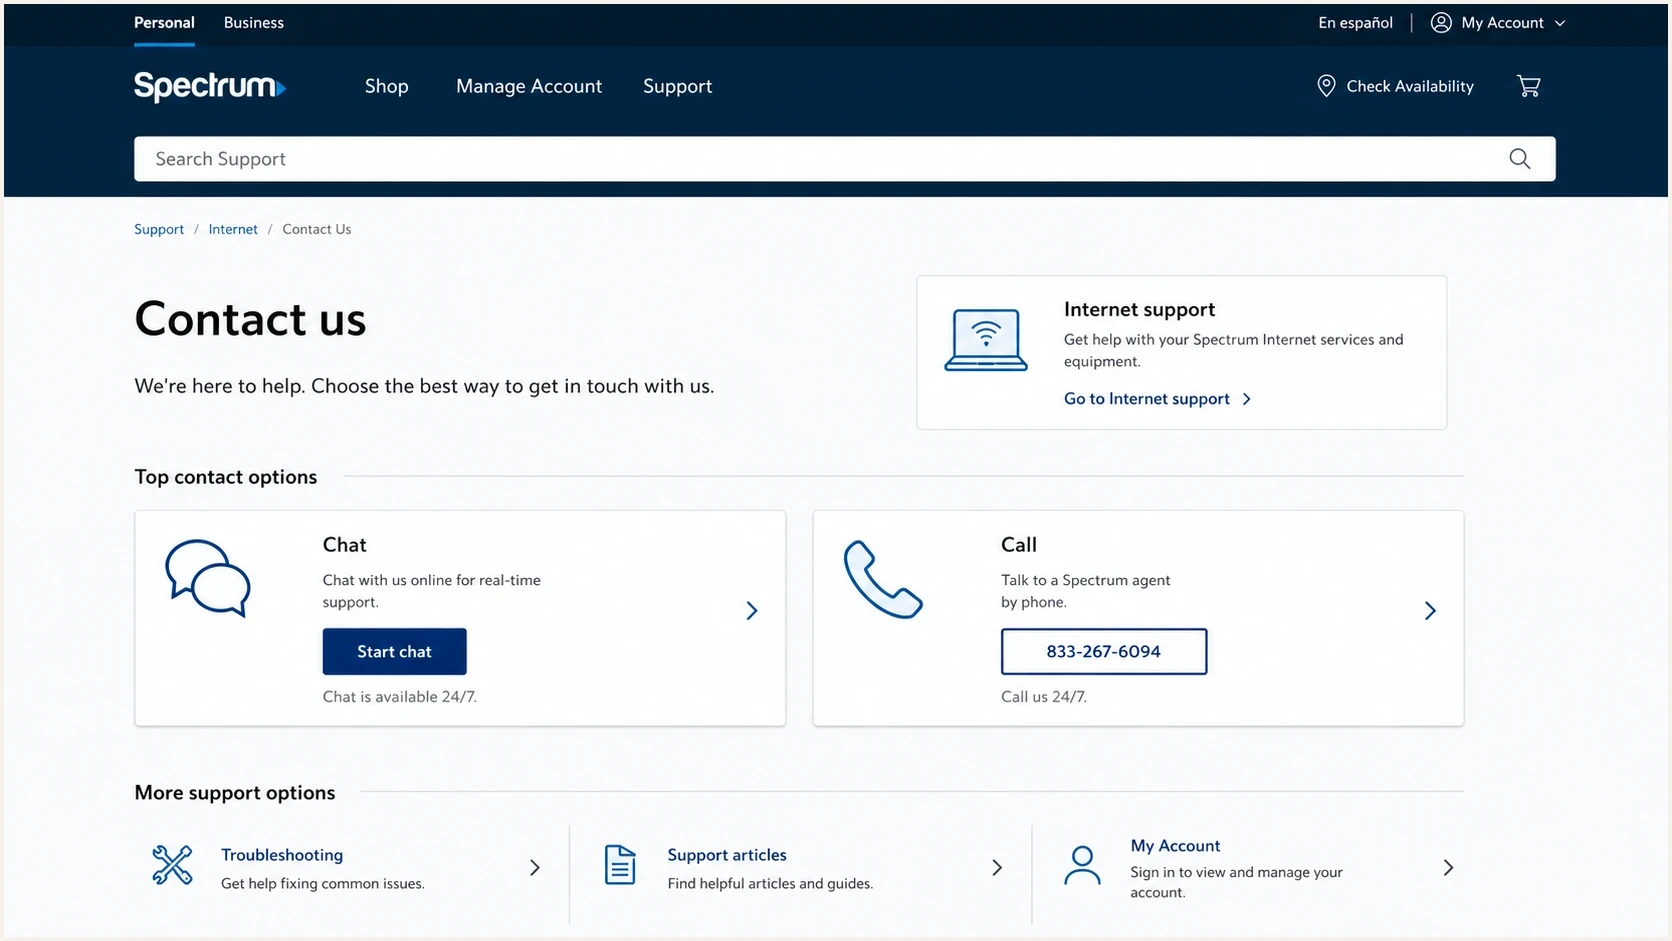The image size is (1672, 941).
Task: Open the Support articles link
Action: coord(727,855)
